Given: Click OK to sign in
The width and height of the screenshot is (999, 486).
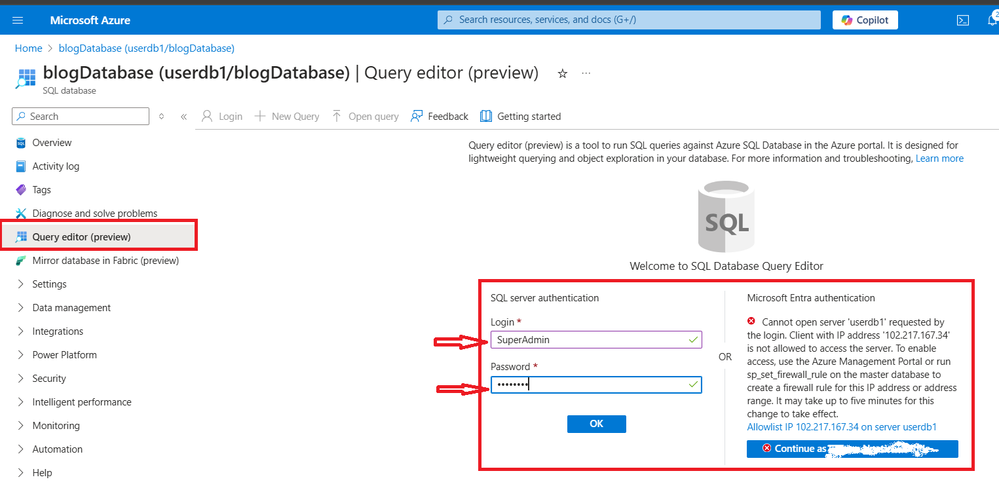Looking at the screenshot, I should [596, 424].
